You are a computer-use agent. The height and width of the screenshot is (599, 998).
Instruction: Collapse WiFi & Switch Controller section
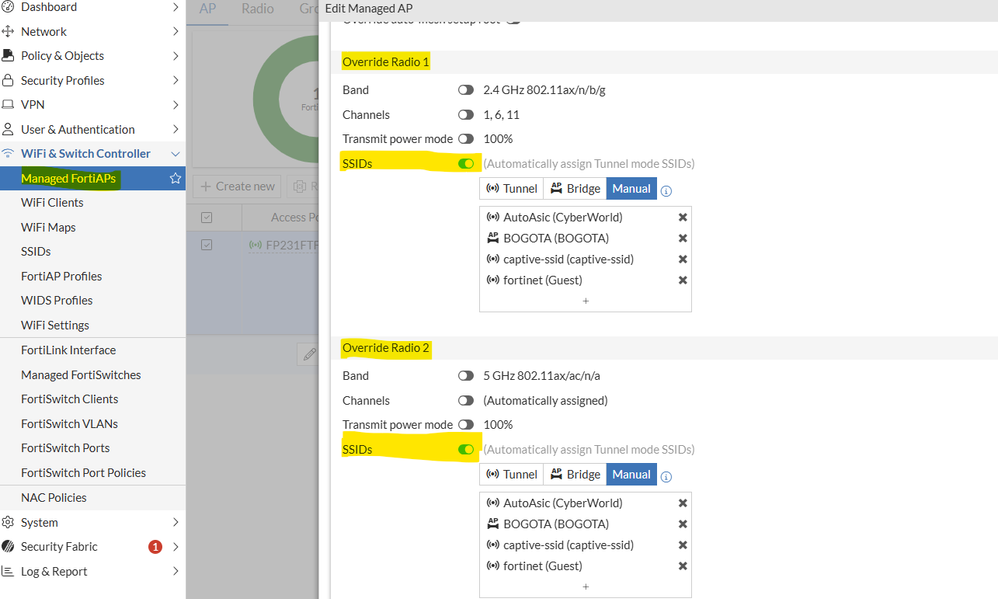click(176, 154)
